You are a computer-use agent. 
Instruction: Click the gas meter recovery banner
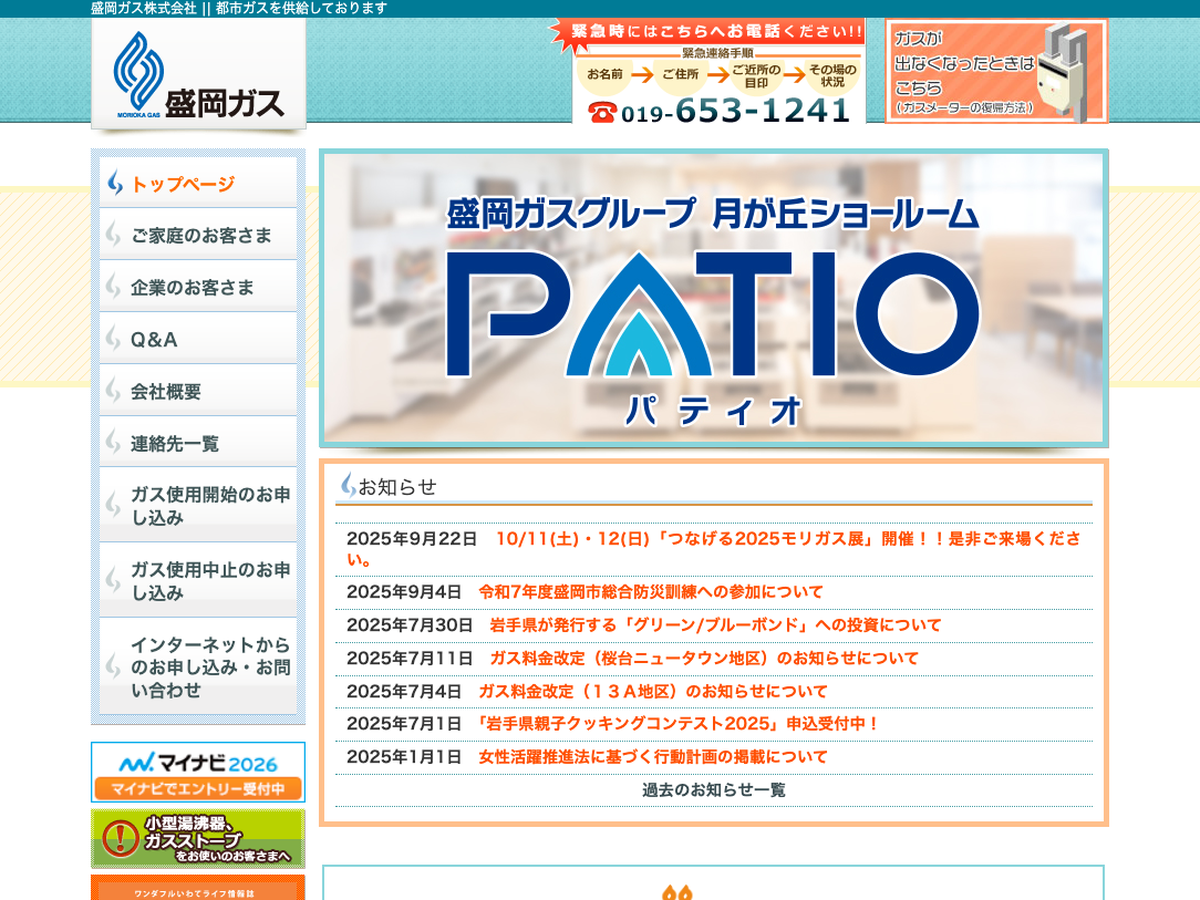[x=996, y=71]
